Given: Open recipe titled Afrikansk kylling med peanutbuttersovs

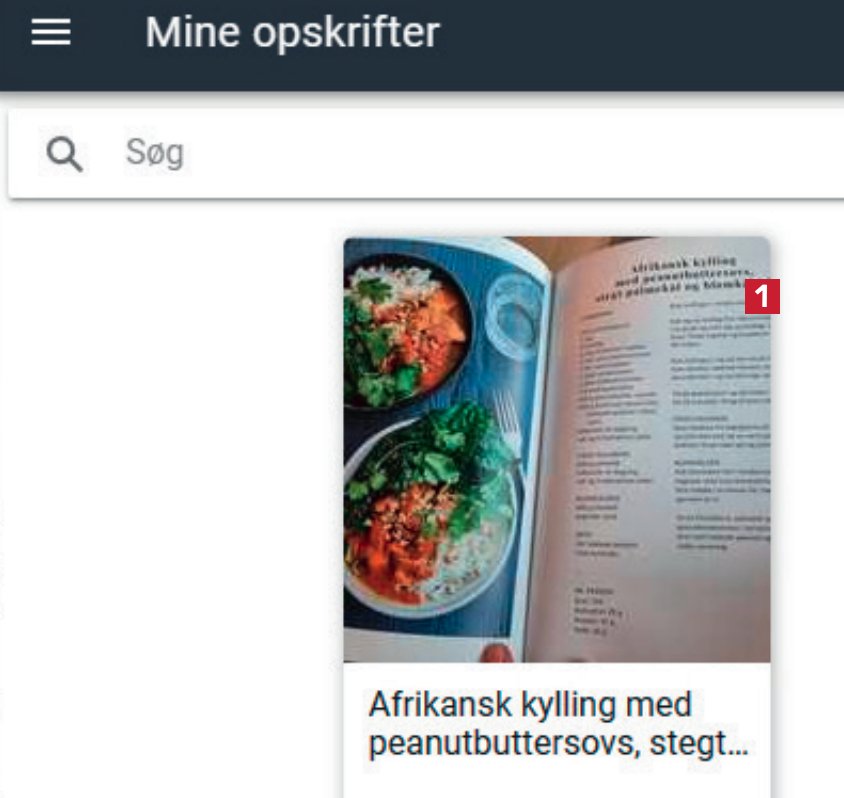Looking at the screenshot, I should coord(558,724).
